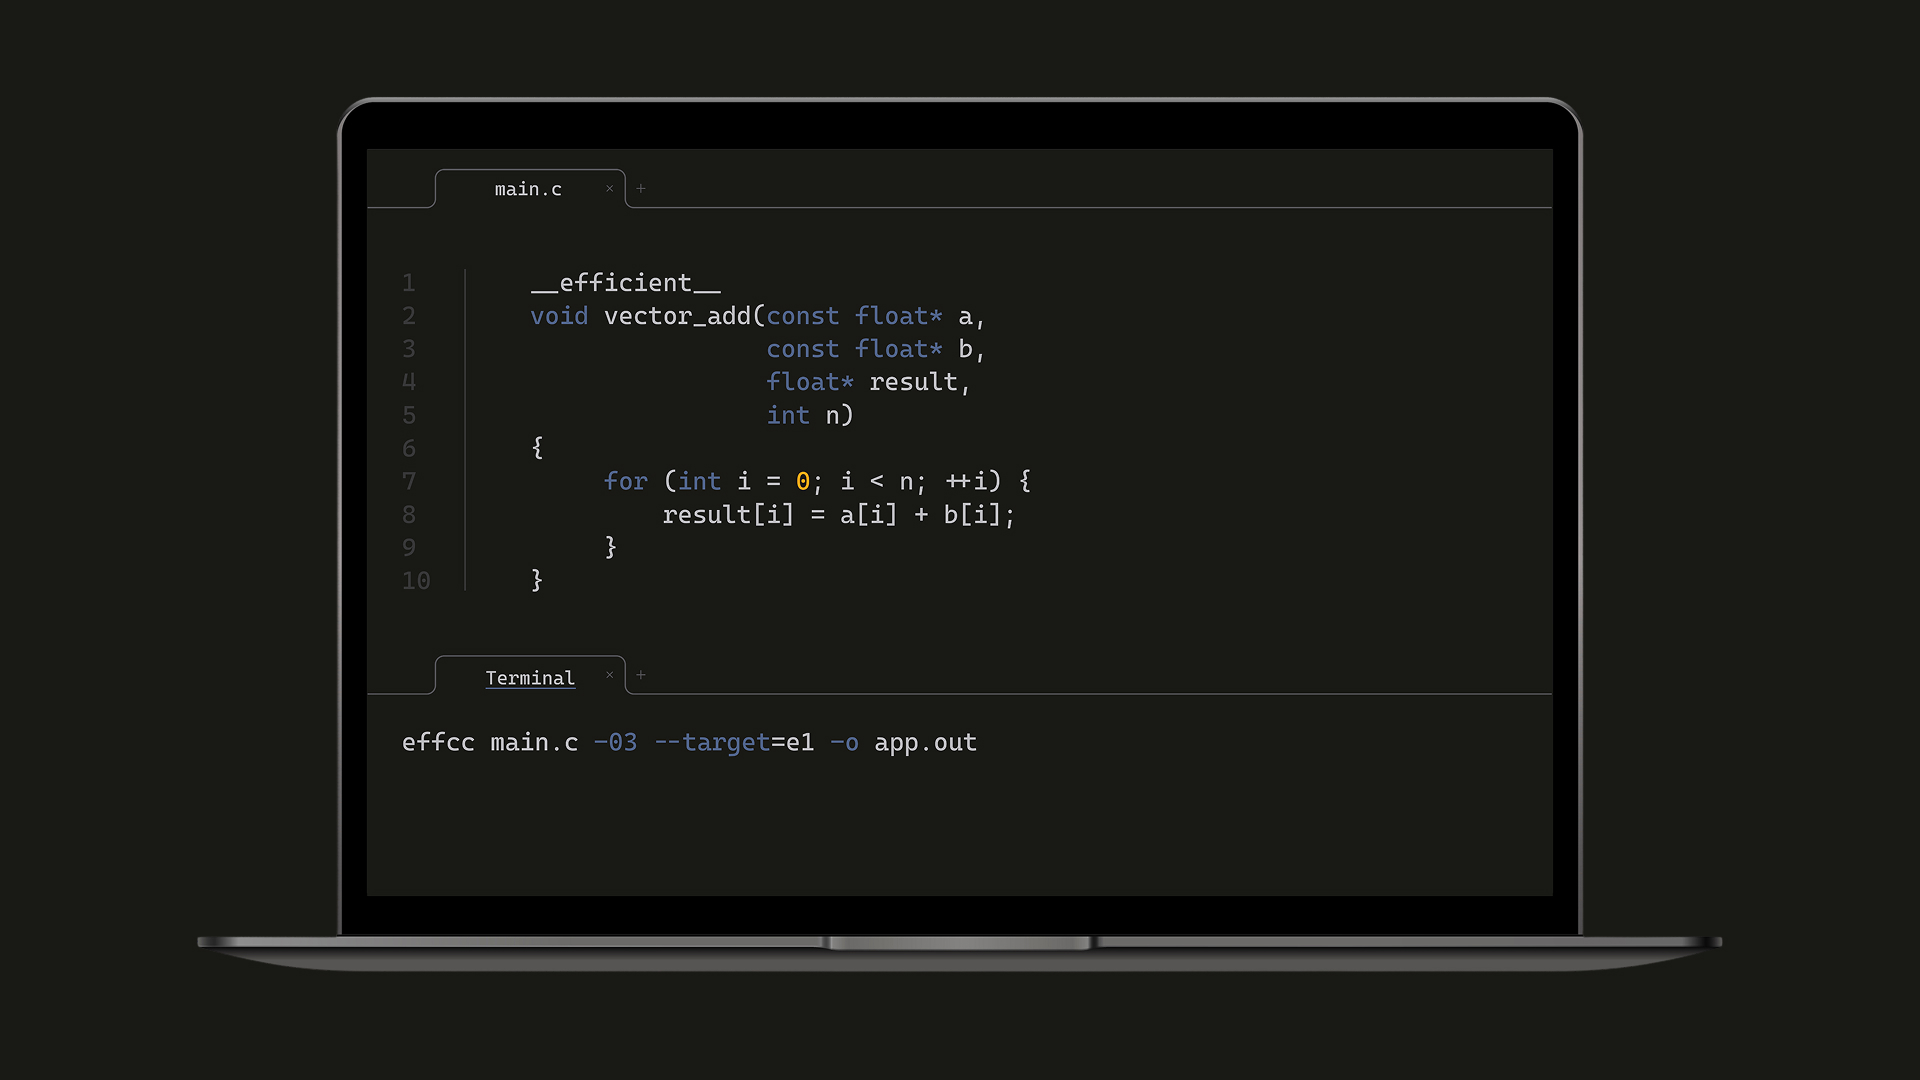Click the void keyword on line 2
The width and height of the screenshot is (1920, 1080).
(559, 316)
